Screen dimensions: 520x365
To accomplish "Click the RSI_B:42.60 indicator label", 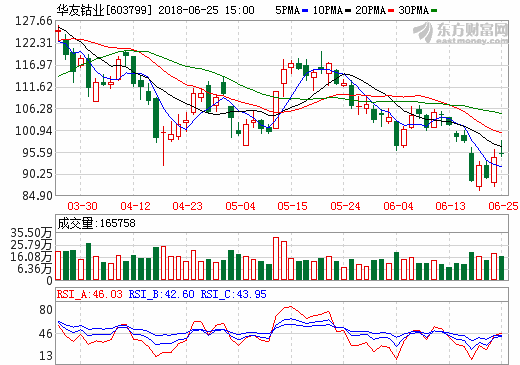I will (161, 294).
